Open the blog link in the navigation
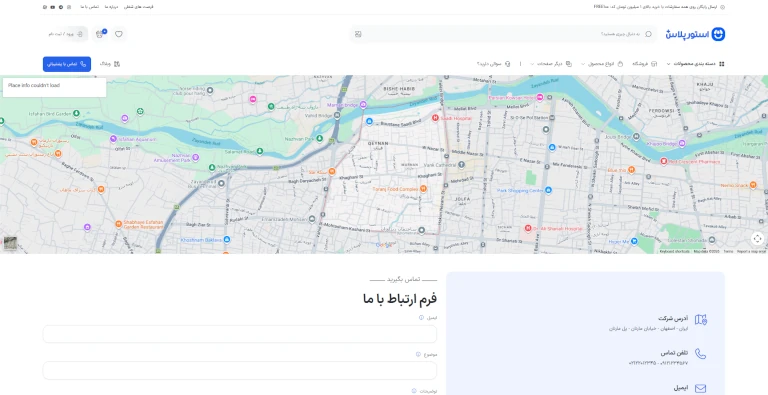The image size is (768, 395). (110, 64)
